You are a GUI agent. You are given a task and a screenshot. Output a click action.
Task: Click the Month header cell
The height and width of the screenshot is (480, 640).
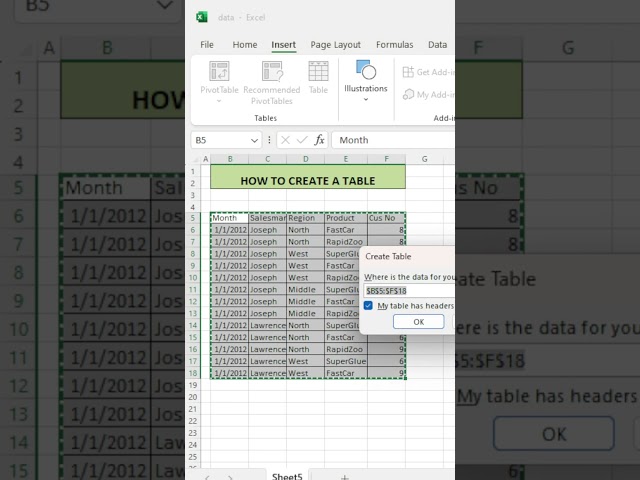click(x=229, y=218)
